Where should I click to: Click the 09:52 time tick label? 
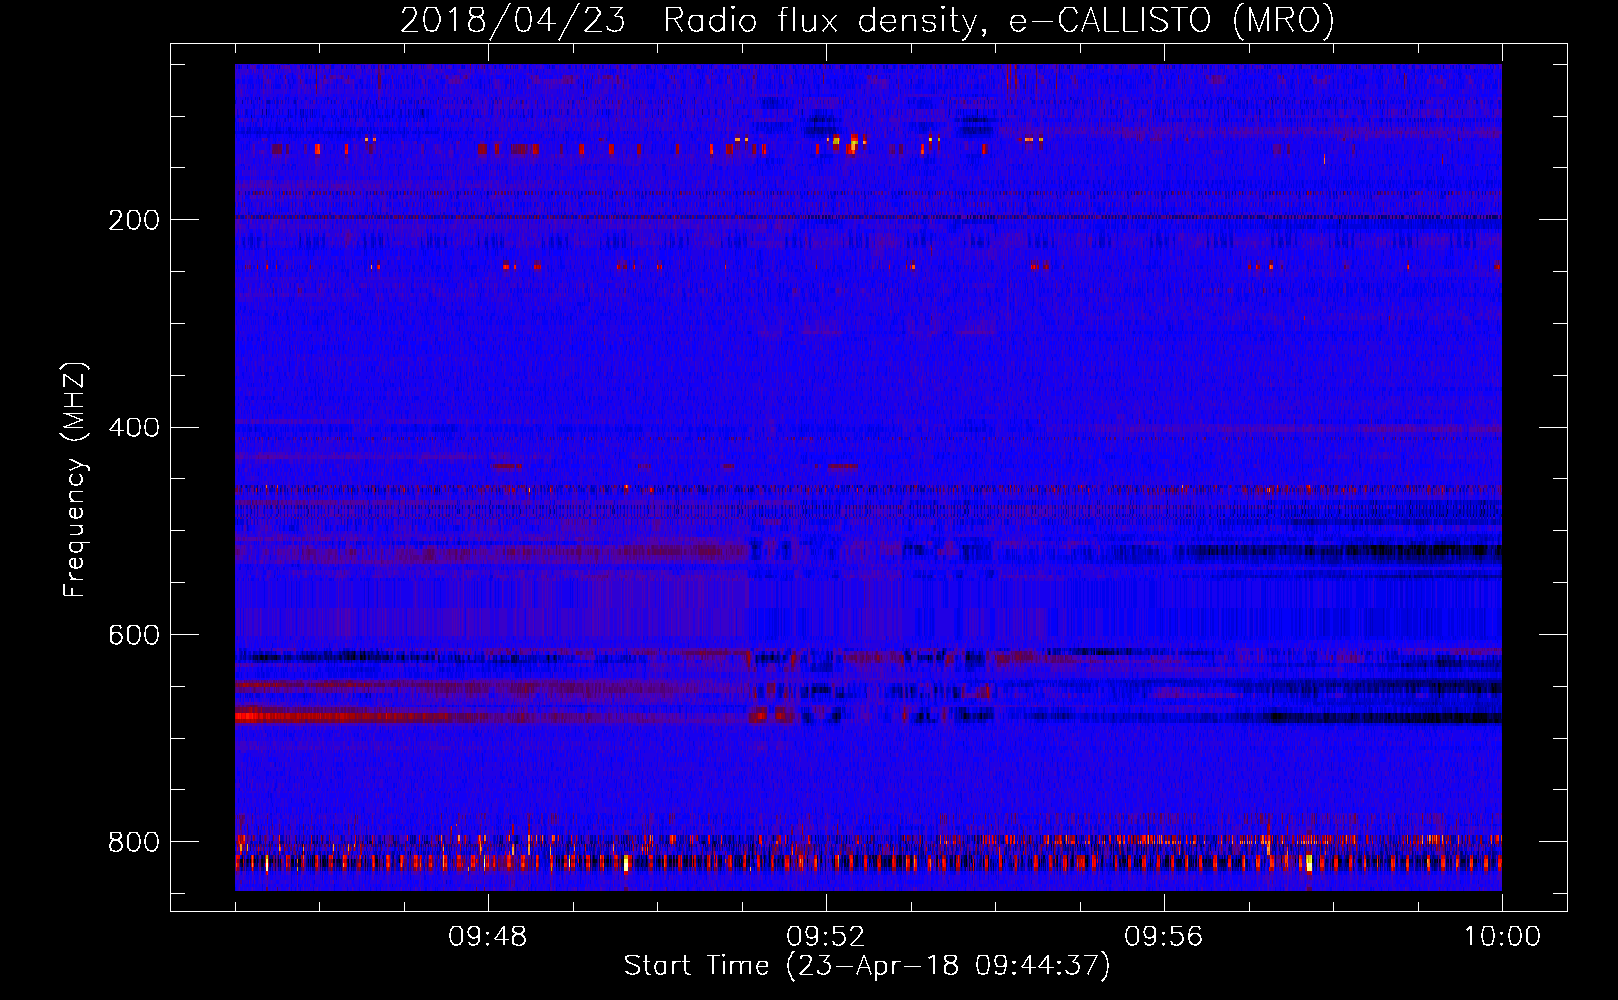click(x=826, y=937)
